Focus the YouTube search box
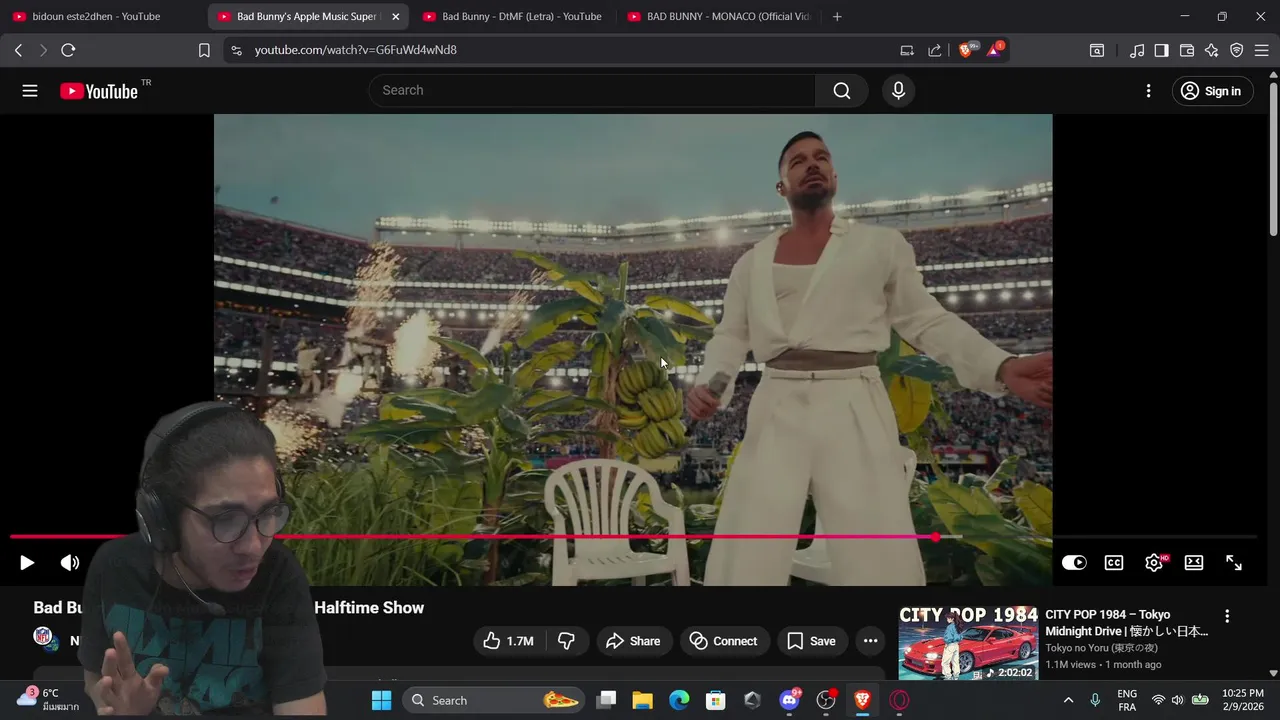The image size is (1280, 720). click(592, 91)
